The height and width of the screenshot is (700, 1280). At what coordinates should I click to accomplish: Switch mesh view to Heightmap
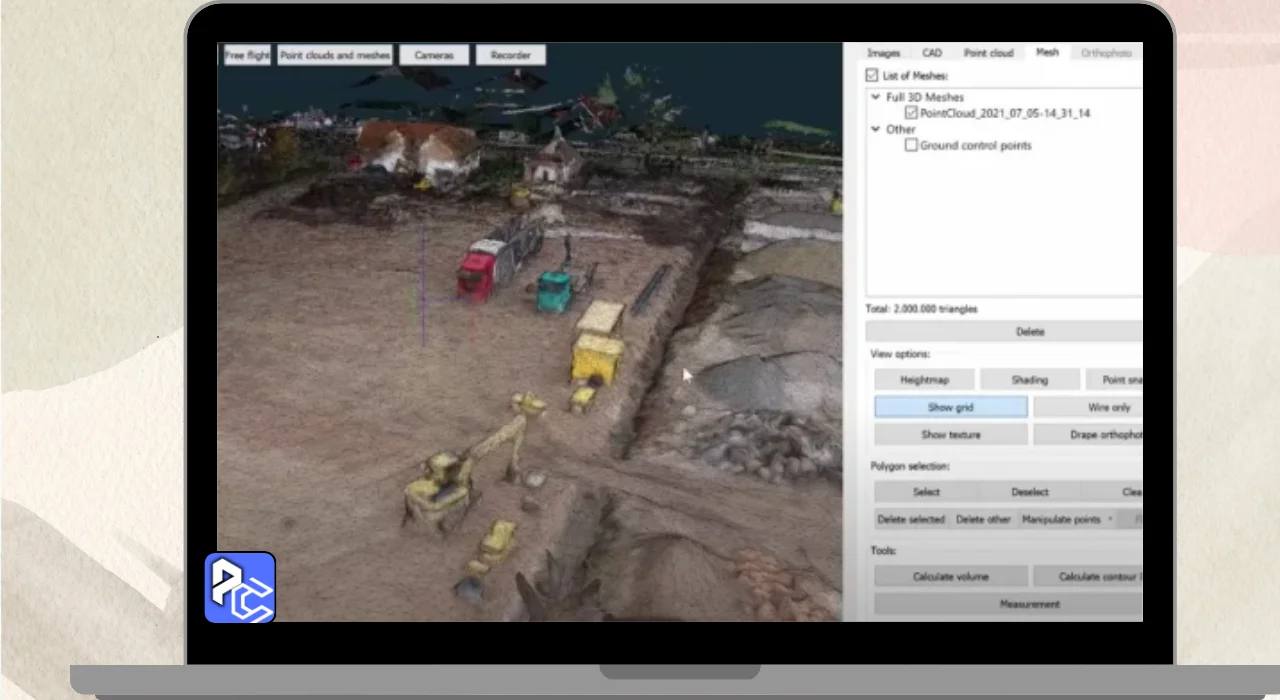point(924,380)
